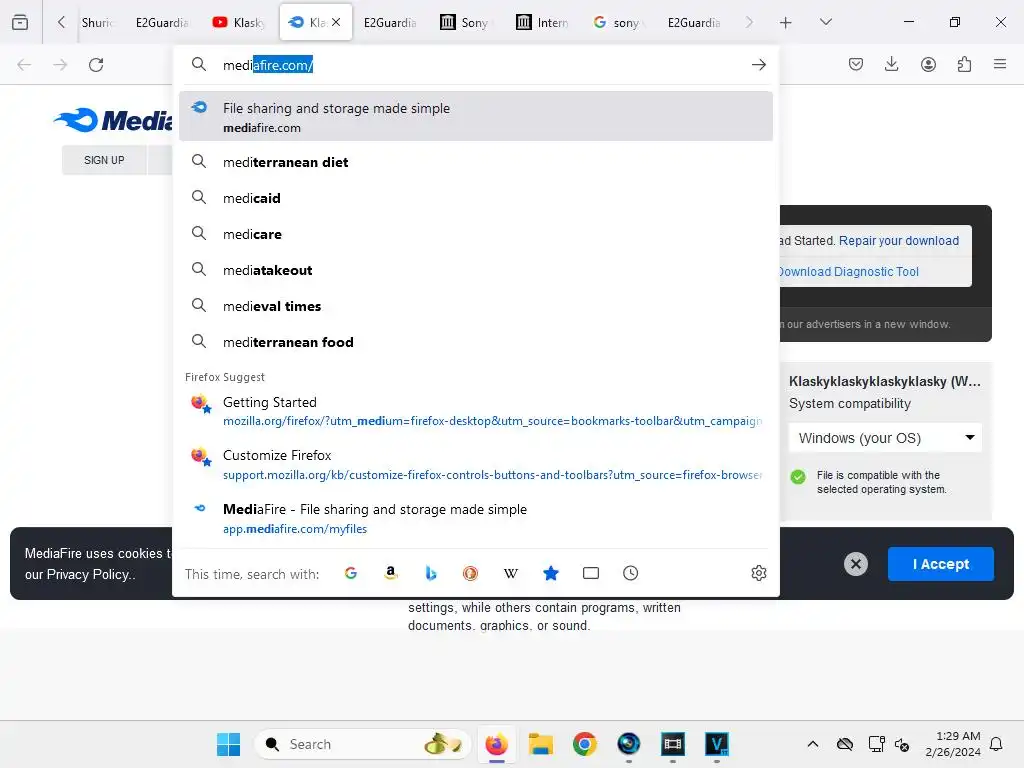Open Firefox View icon
The image size is (1024, 768).
[20, 22]
